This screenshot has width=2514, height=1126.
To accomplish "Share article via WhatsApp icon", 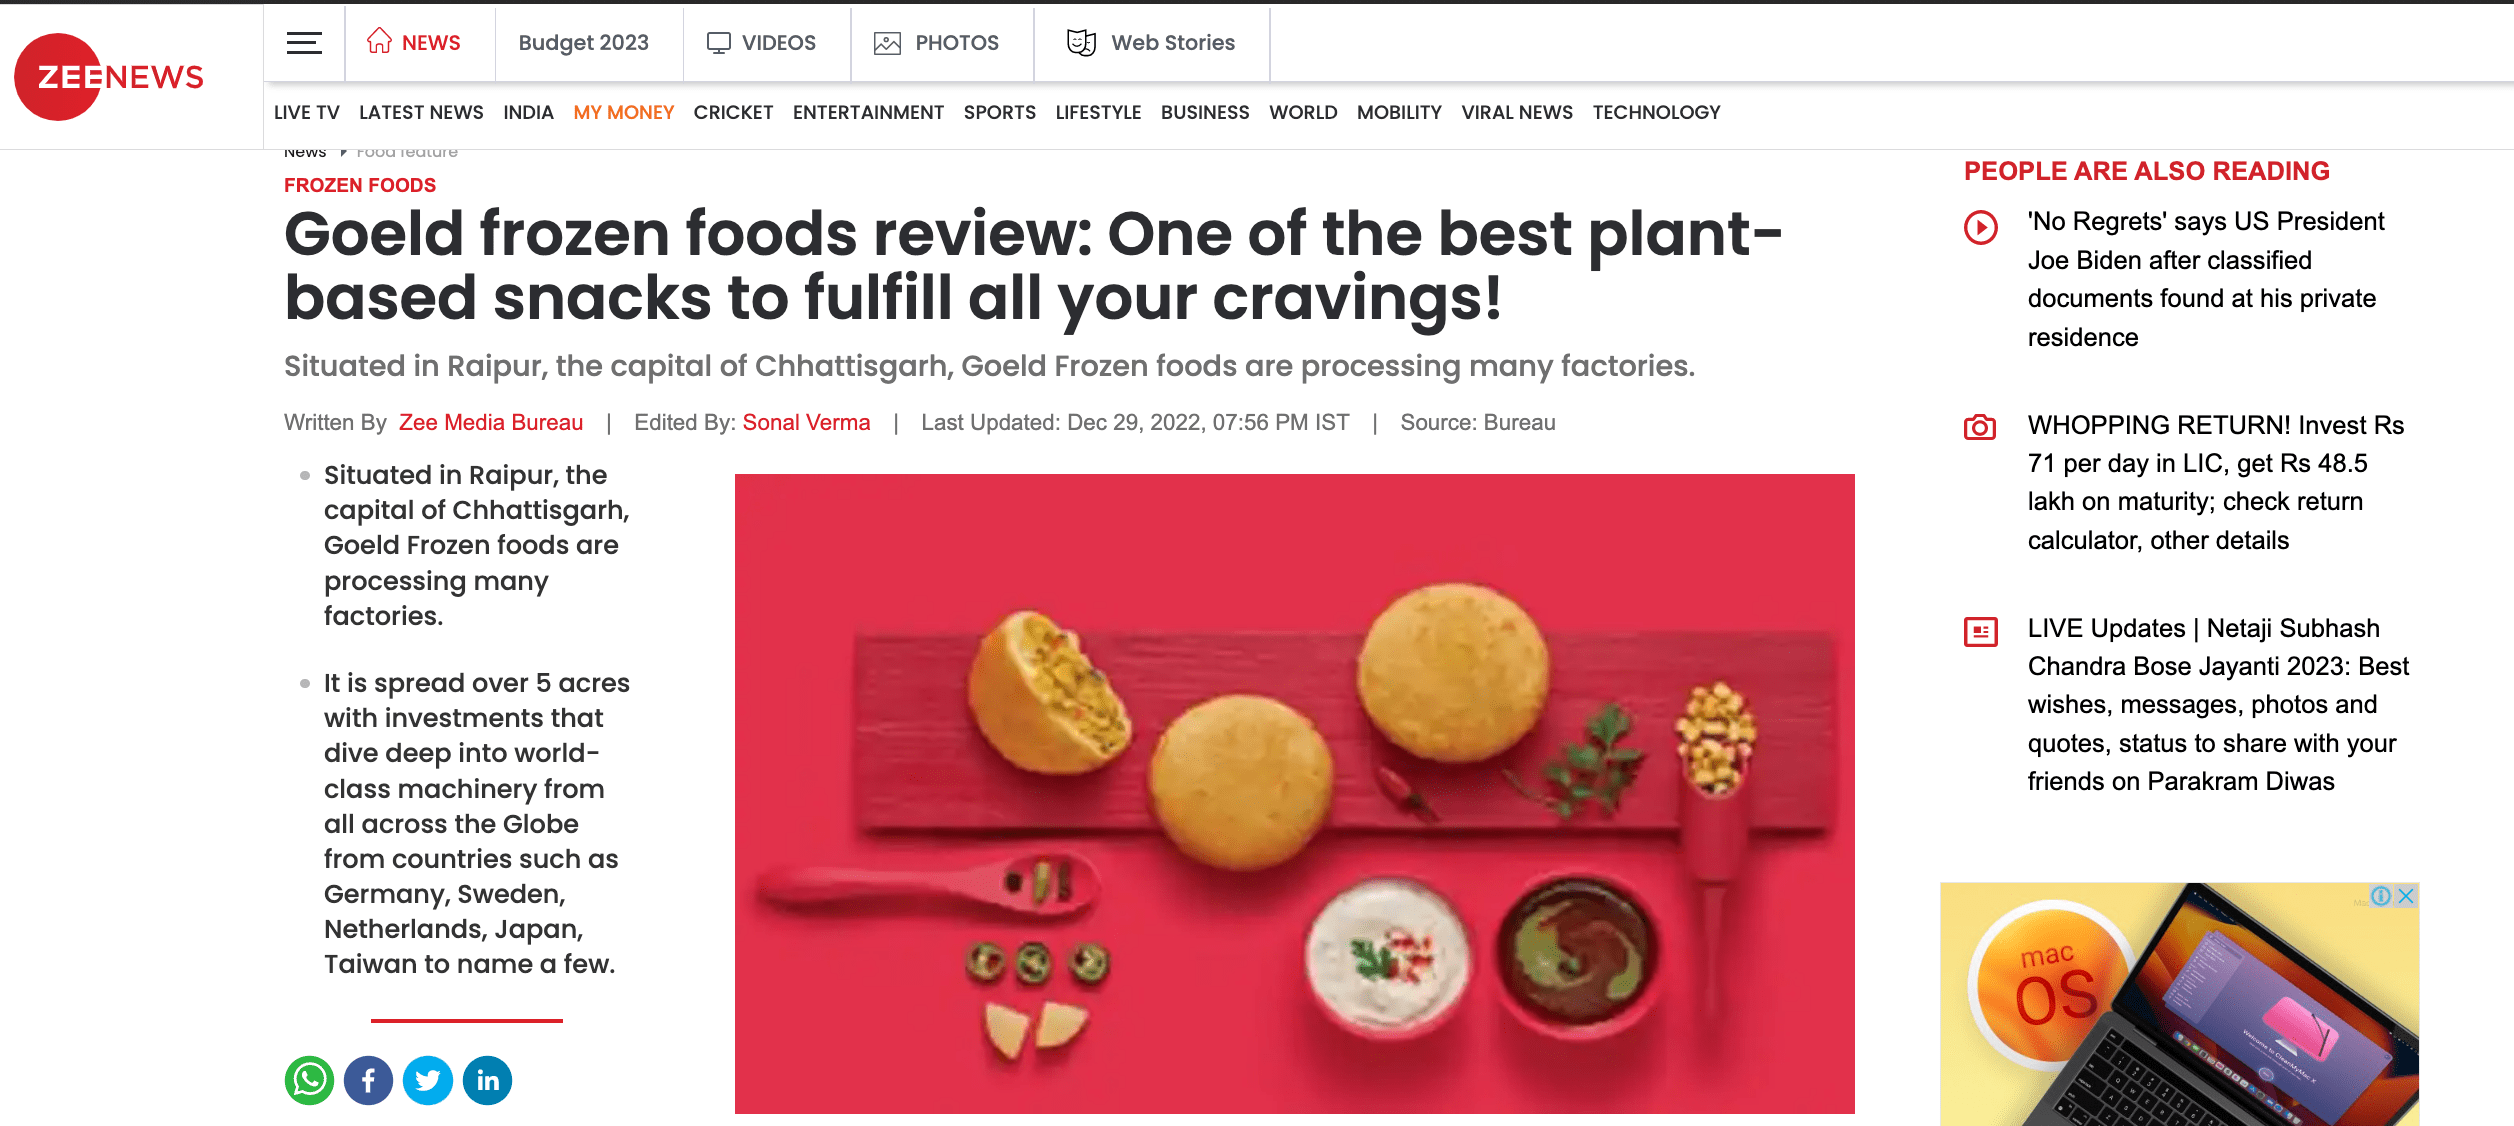I will pos(309,1080).
